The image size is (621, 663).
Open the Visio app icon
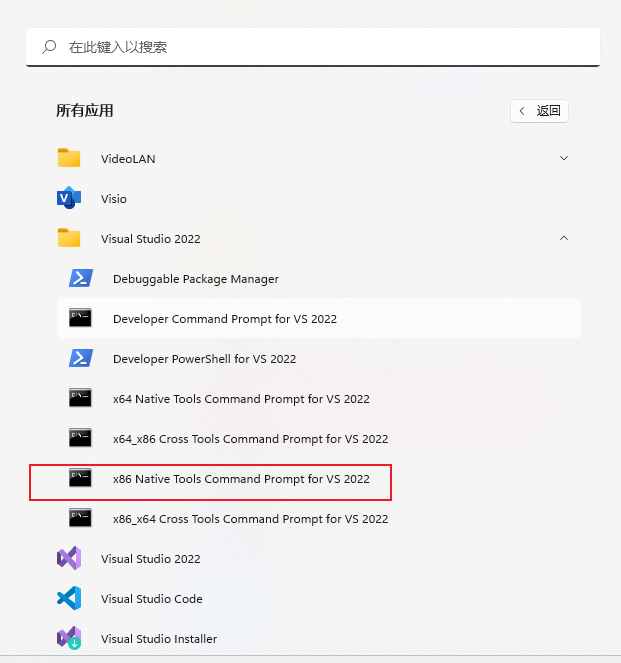pos(69,198)
